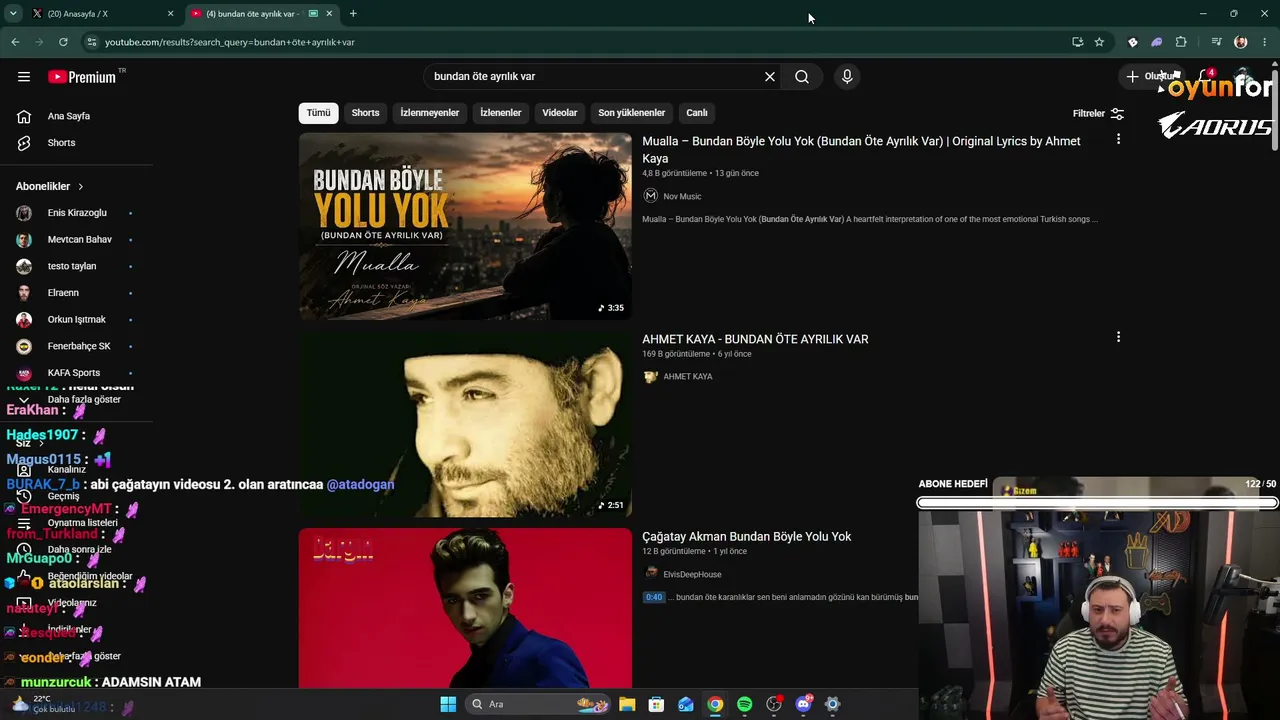Open Chrome extensions puzzle icon
This screenshot has height=720, width=1280.
click(1181, 42)
